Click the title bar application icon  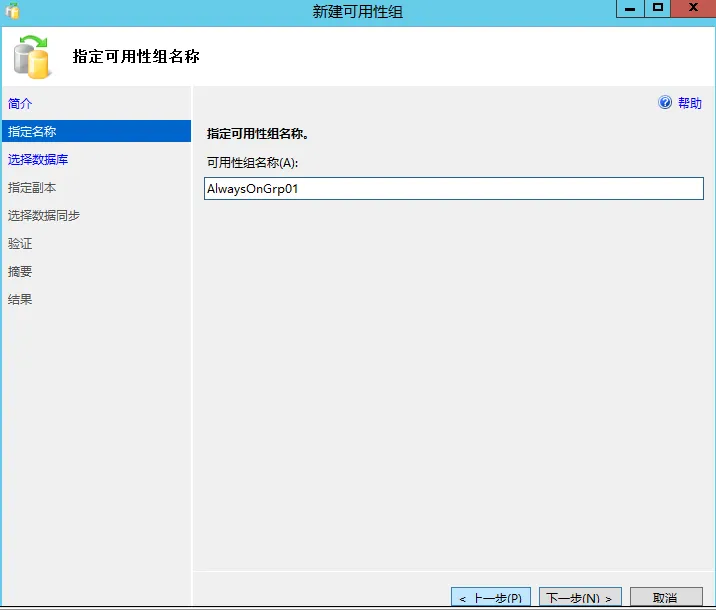click(13, 11)
